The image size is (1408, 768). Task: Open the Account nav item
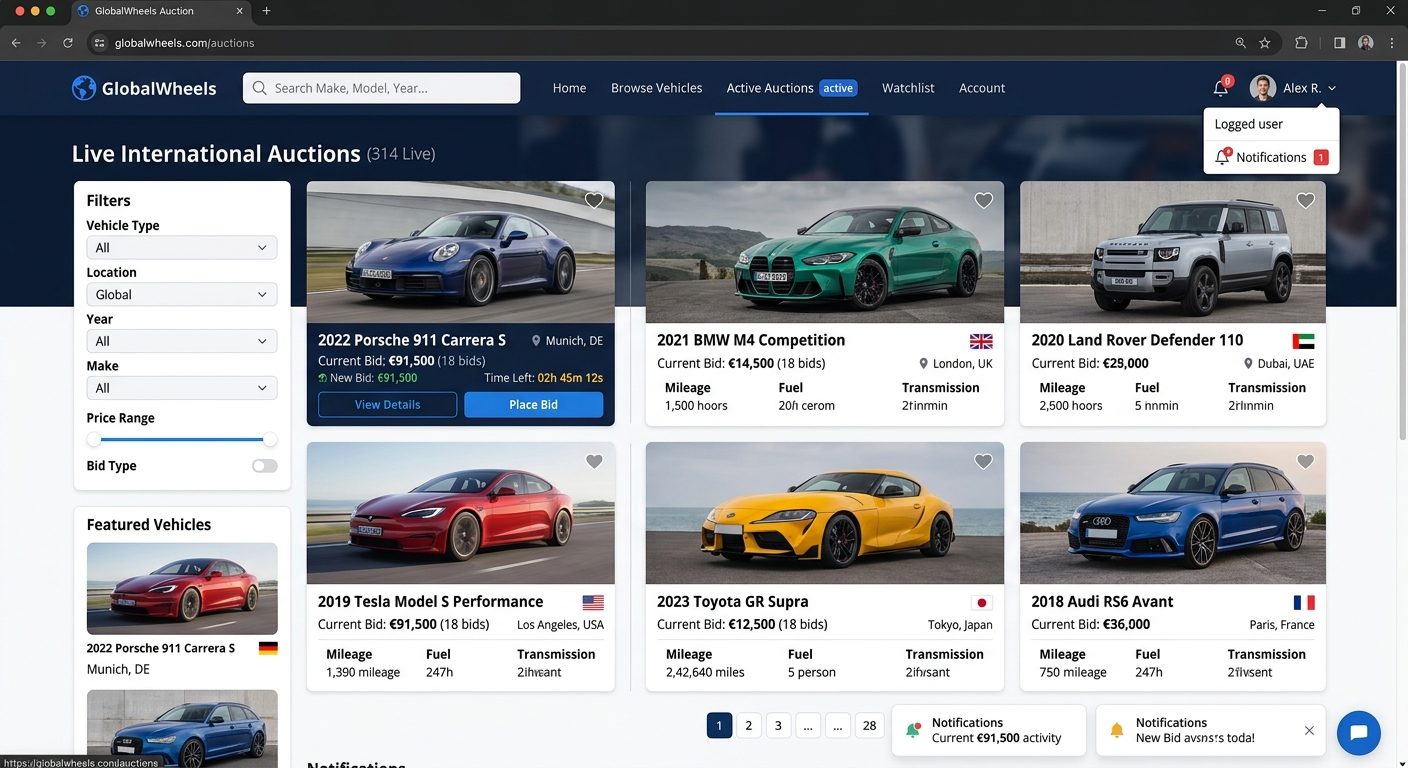pos(982,88)
